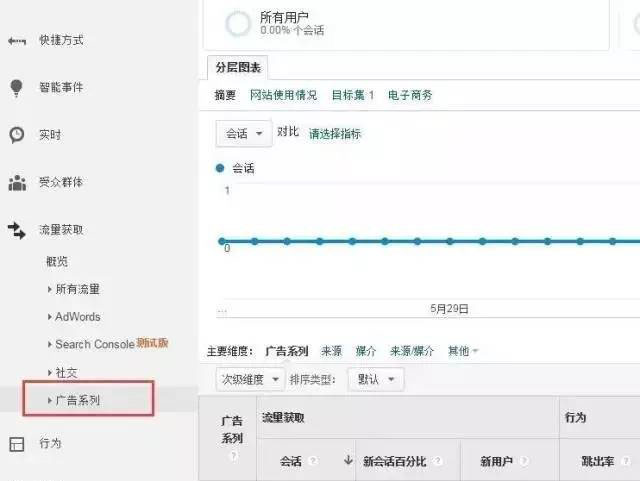Switch to the 电子商务 tab

click(x=410, y=96)
